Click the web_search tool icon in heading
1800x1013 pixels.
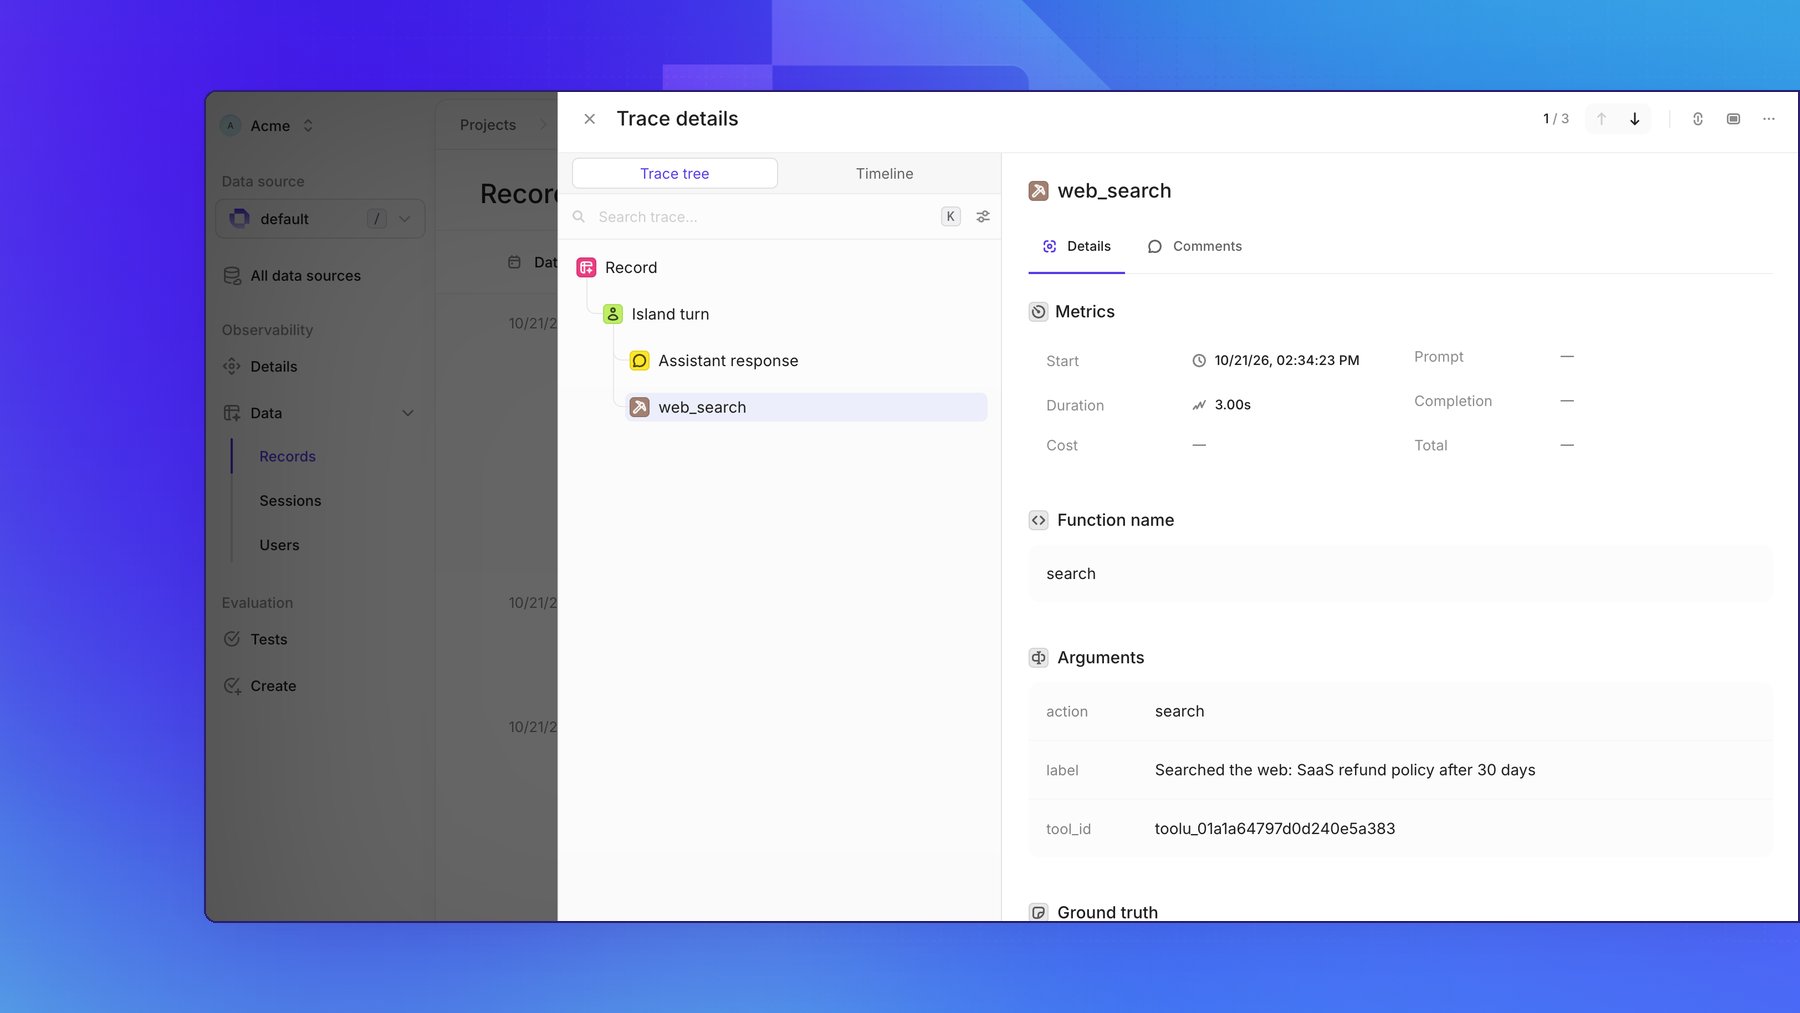click(1039, 191)
